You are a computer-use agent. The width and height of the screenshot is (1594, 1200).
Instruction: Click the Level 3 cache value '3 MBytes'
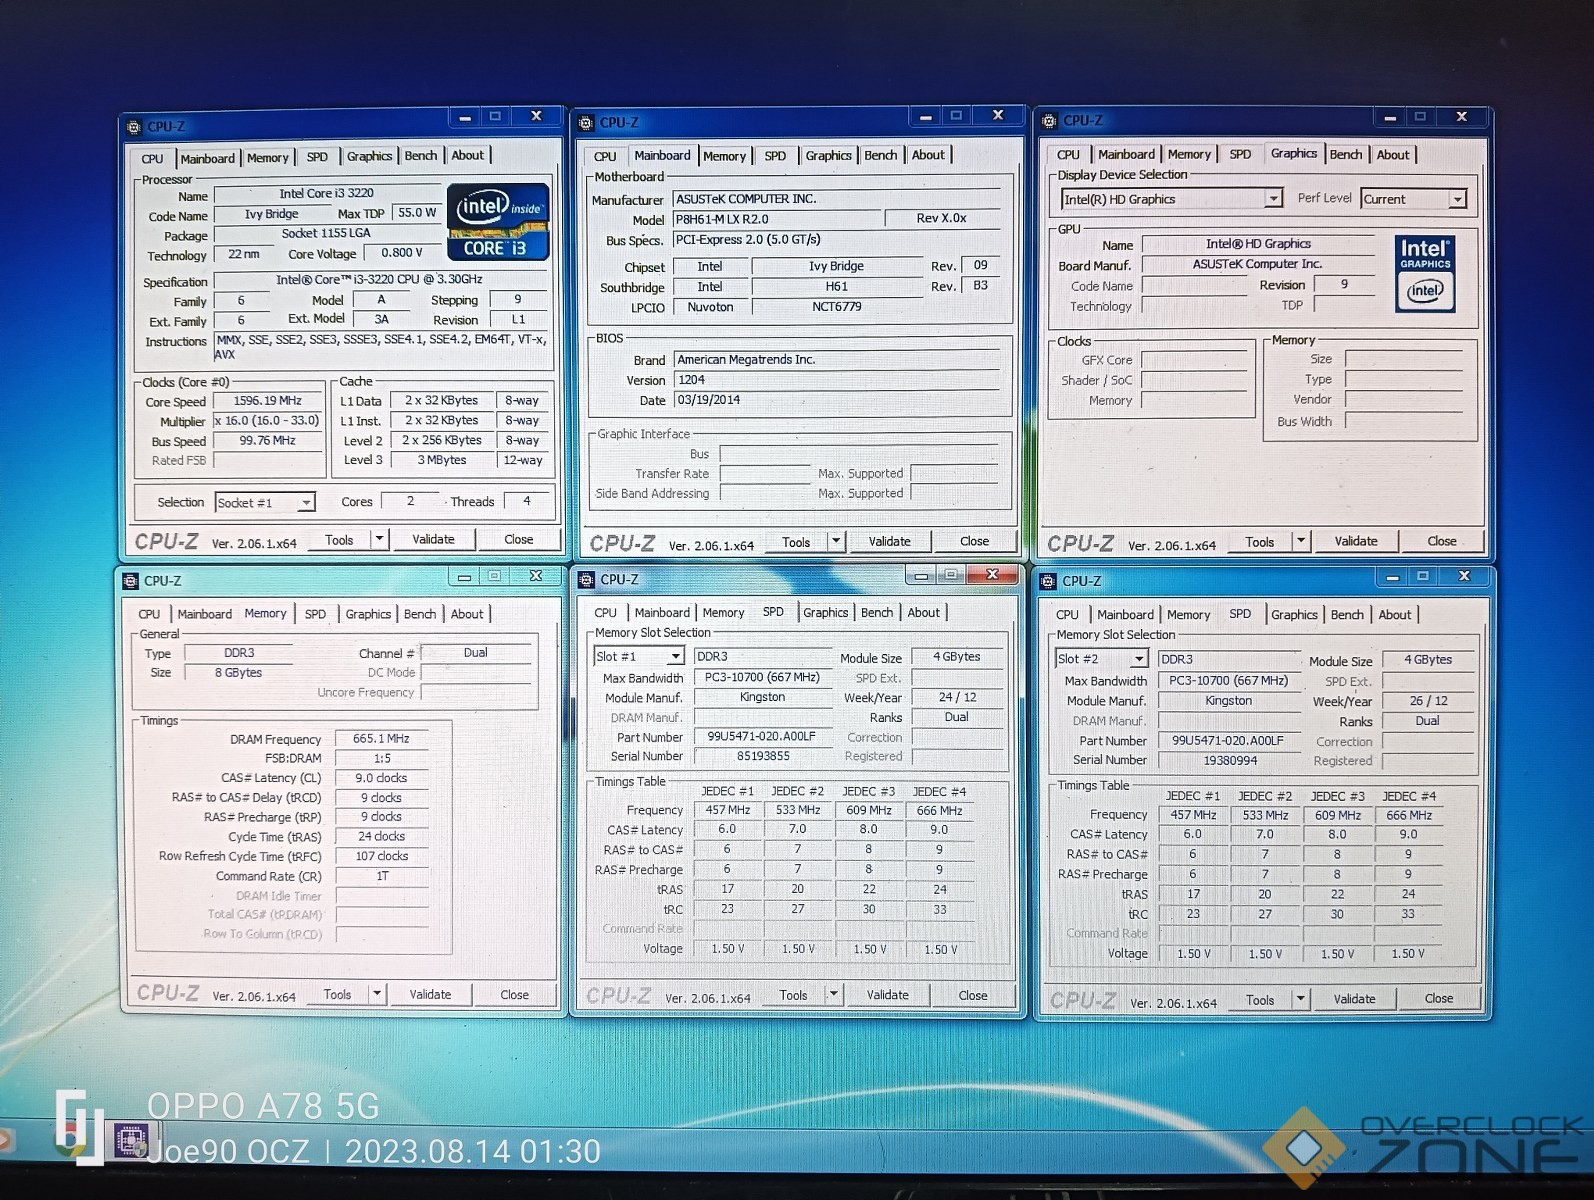(x=442, y=460)
